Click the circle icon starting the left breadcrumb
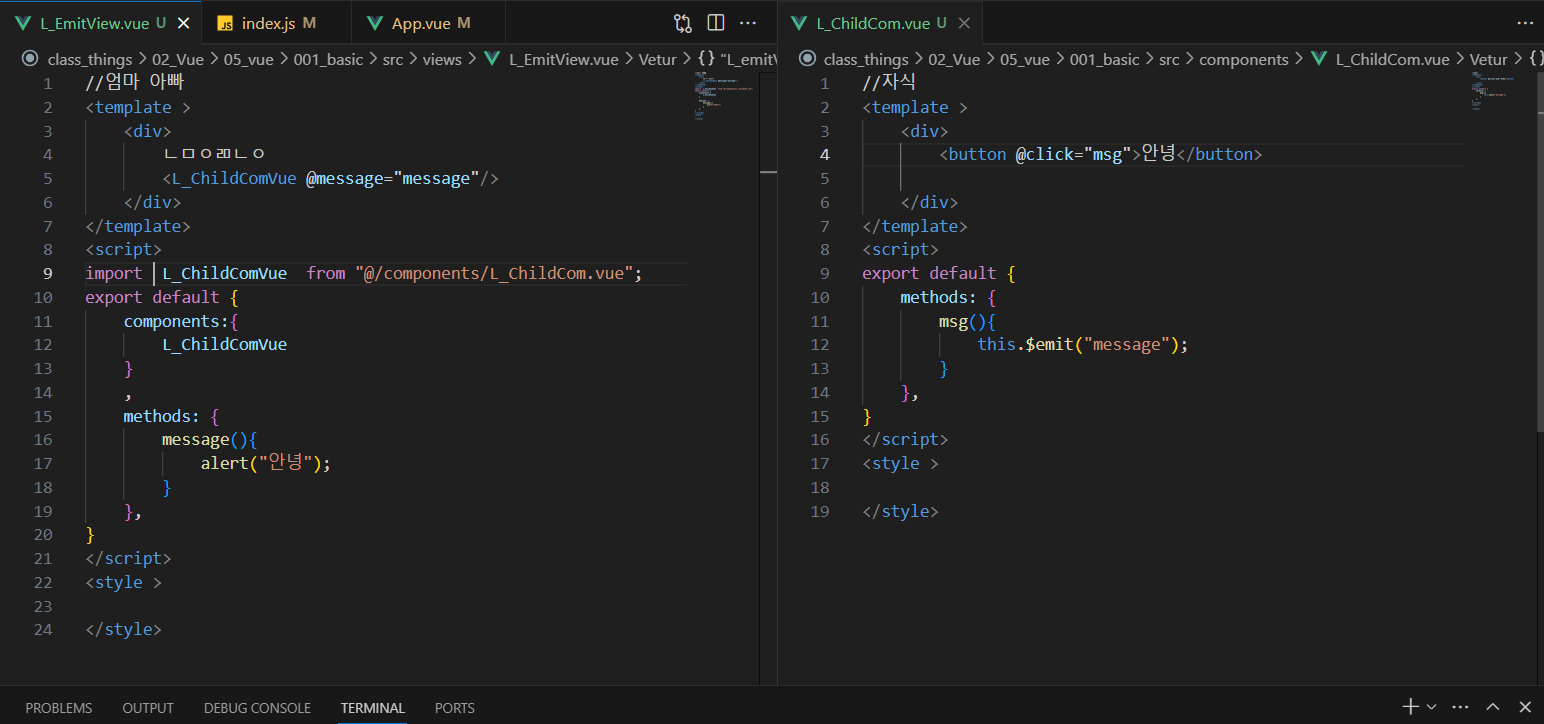This screenshot has width=1544, height=724. point(32,59)
